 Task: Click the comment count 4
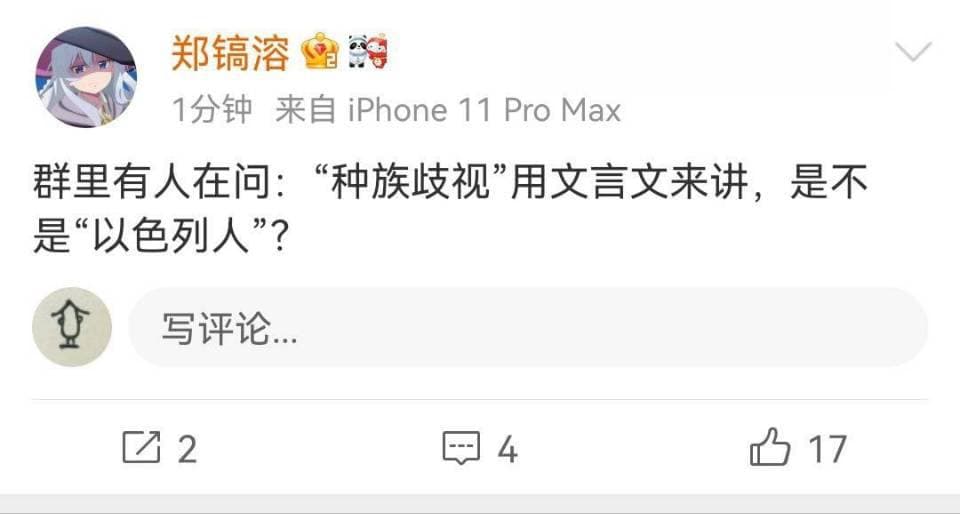click(508, 449)
